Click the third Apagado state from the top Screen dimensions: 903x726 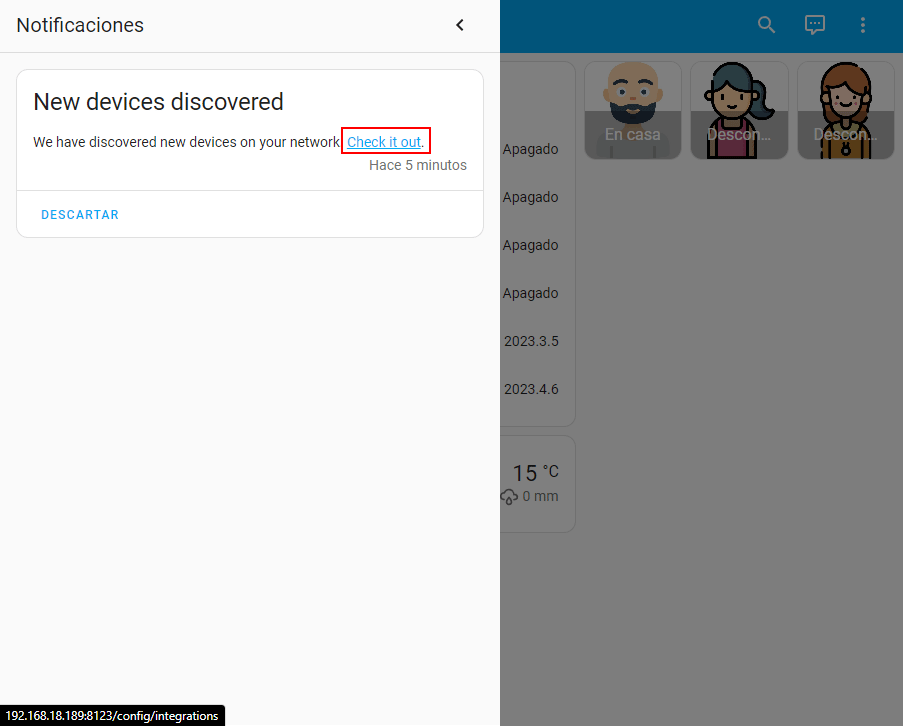click(x=530, y=245)
